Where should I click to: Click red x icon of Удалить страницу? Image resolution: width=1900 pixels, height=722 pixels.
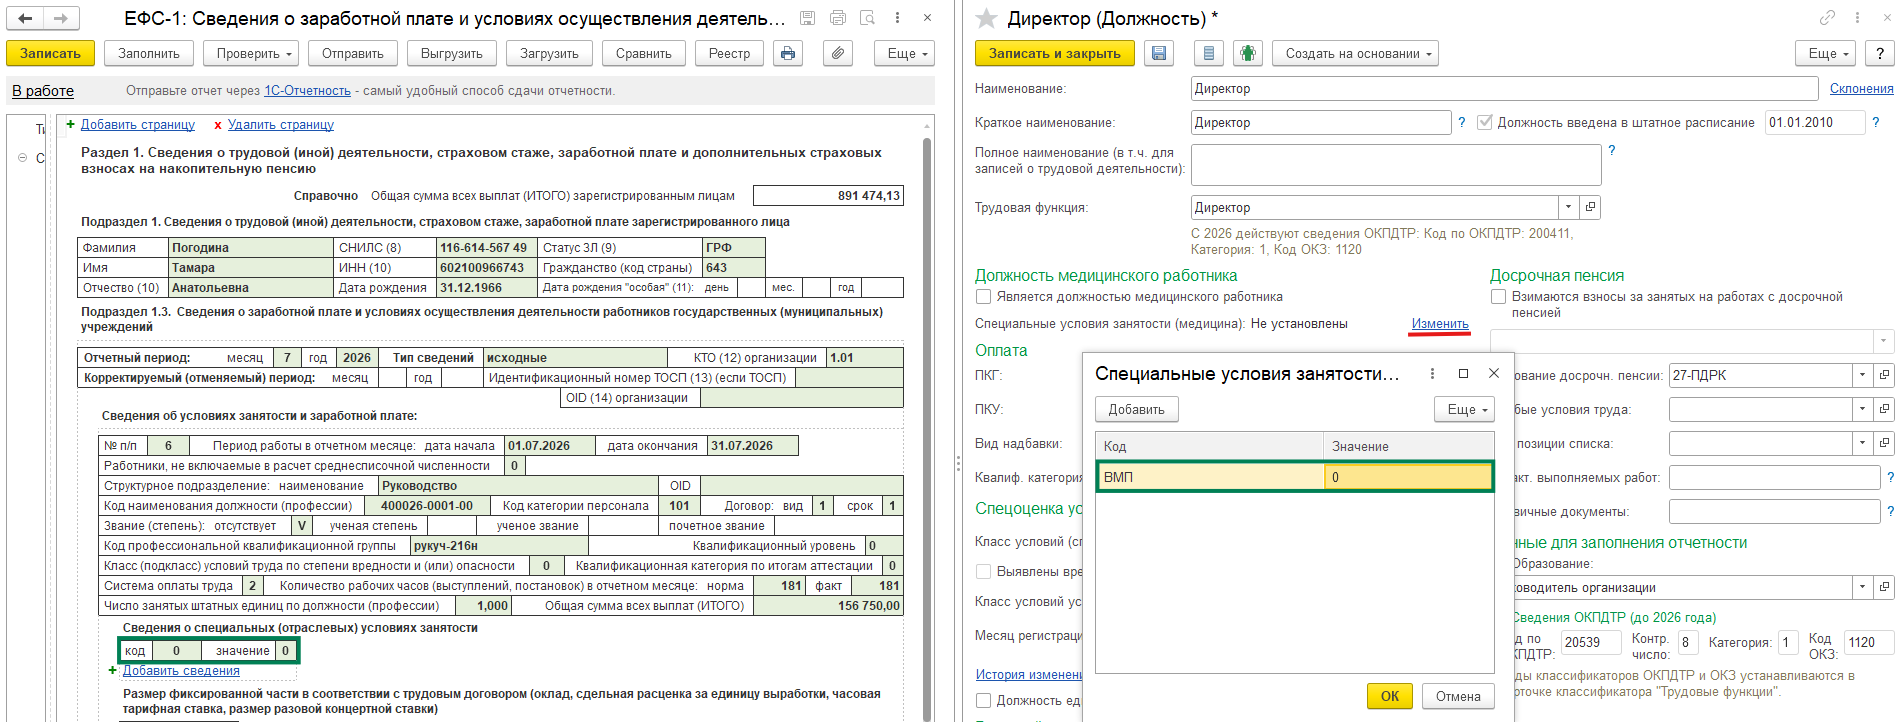pyautogui.click(x=217, y=125)
